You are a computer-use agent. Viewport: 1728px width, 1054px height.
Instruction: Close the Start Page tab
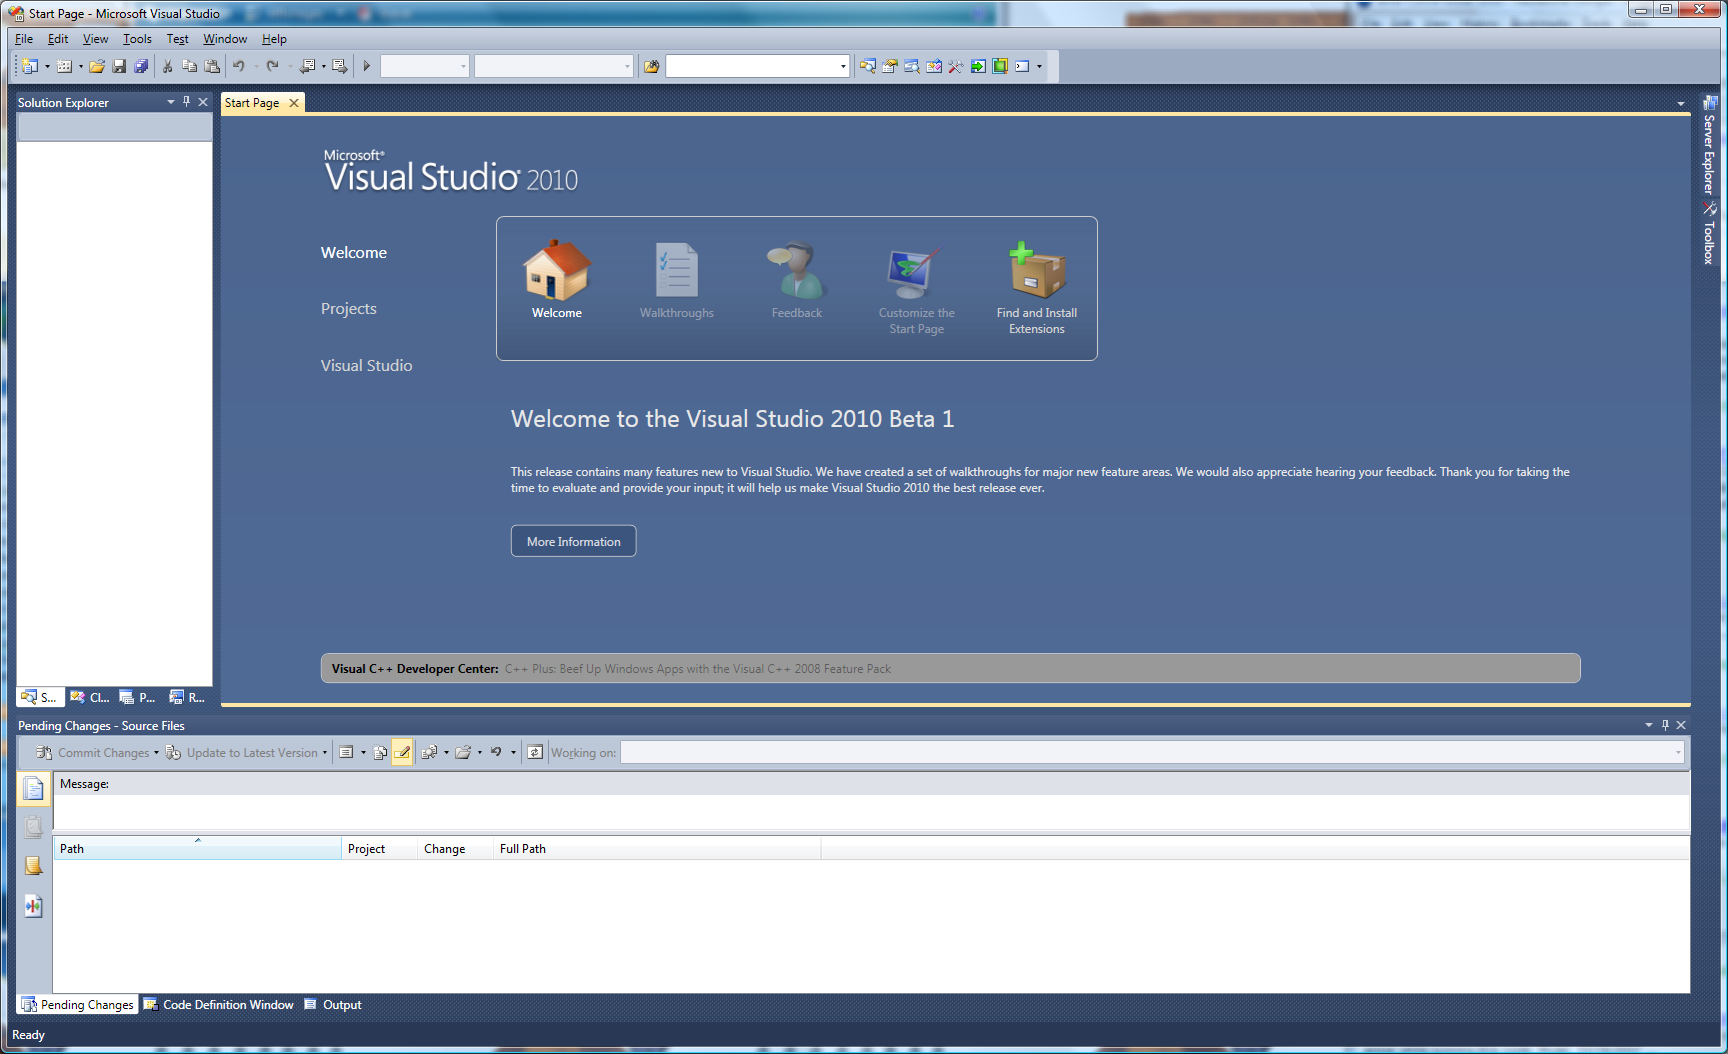[x=294, y=103]
